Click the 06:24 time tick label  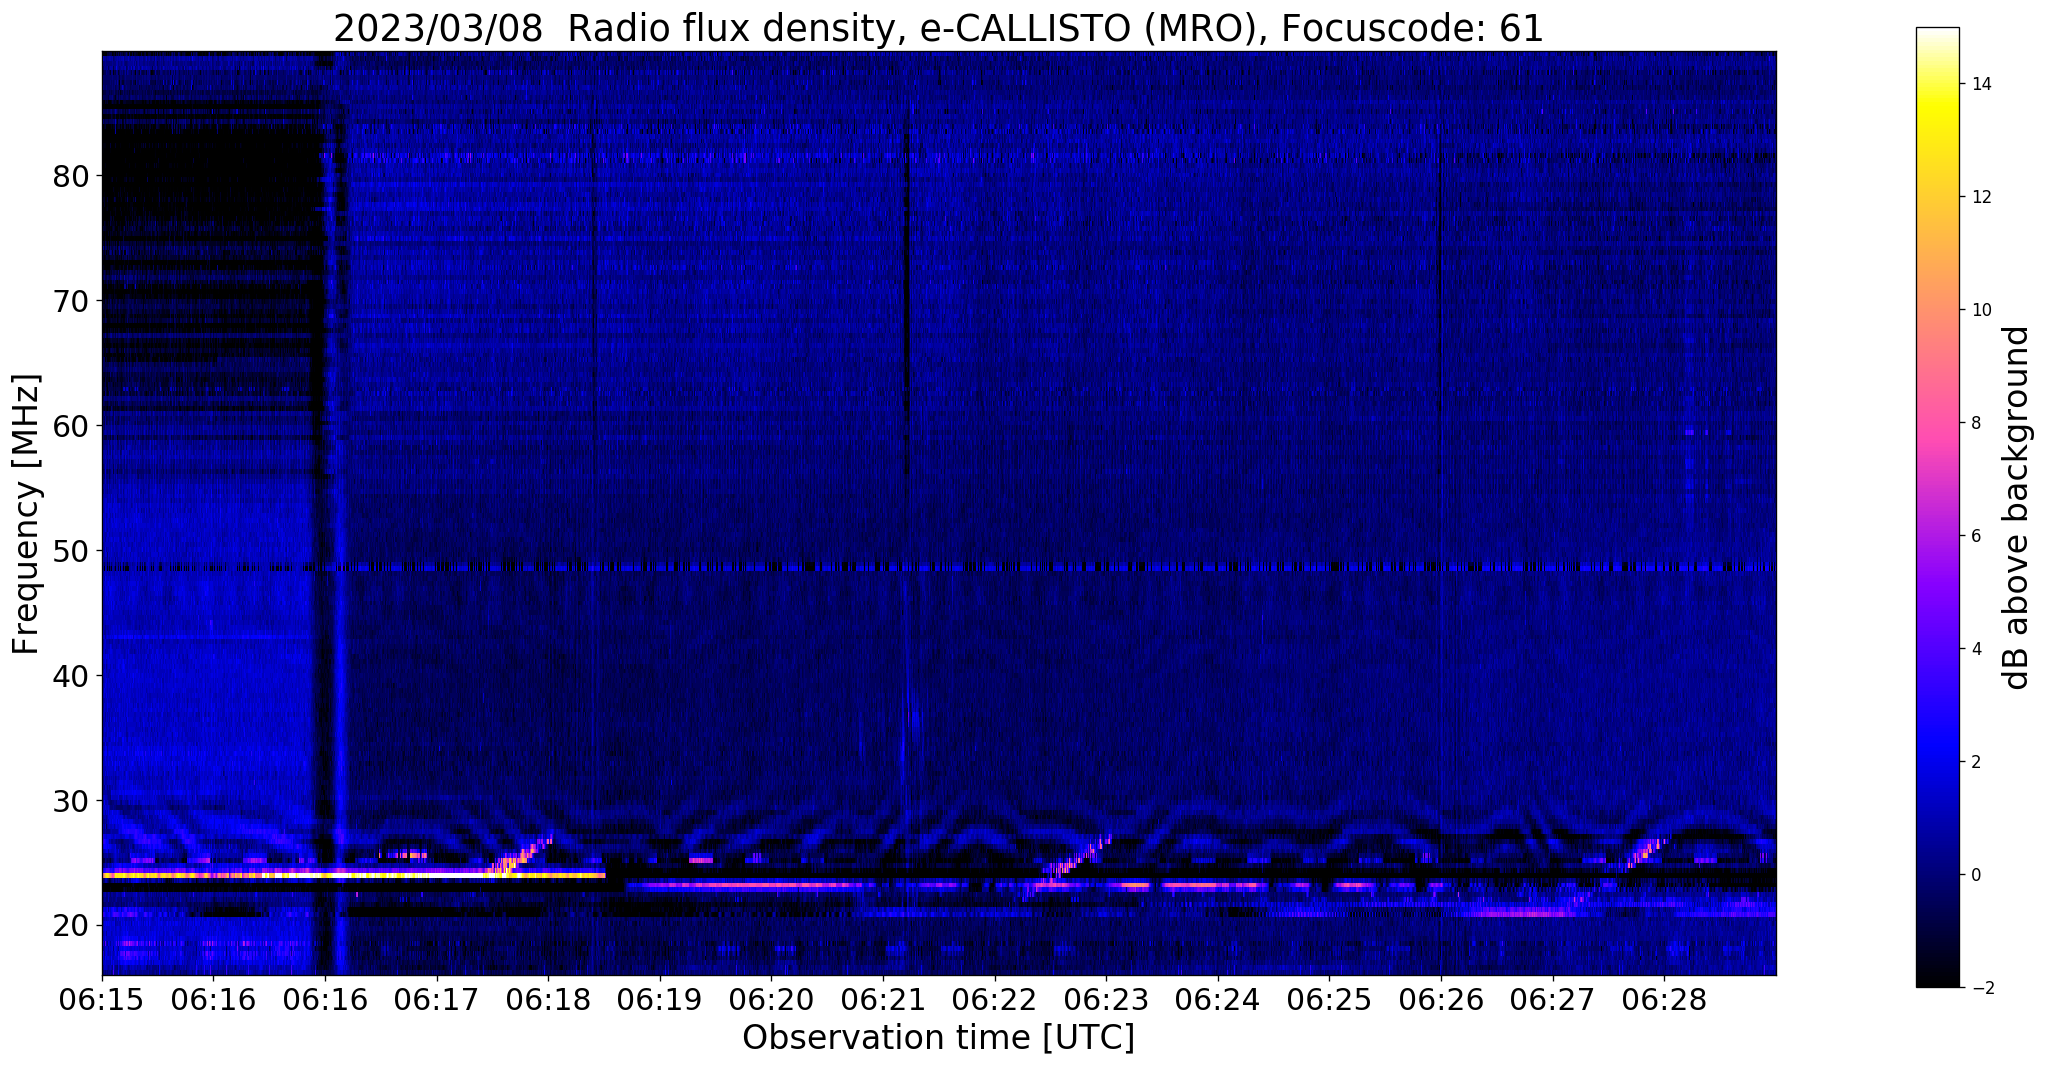point(1218,1001)
